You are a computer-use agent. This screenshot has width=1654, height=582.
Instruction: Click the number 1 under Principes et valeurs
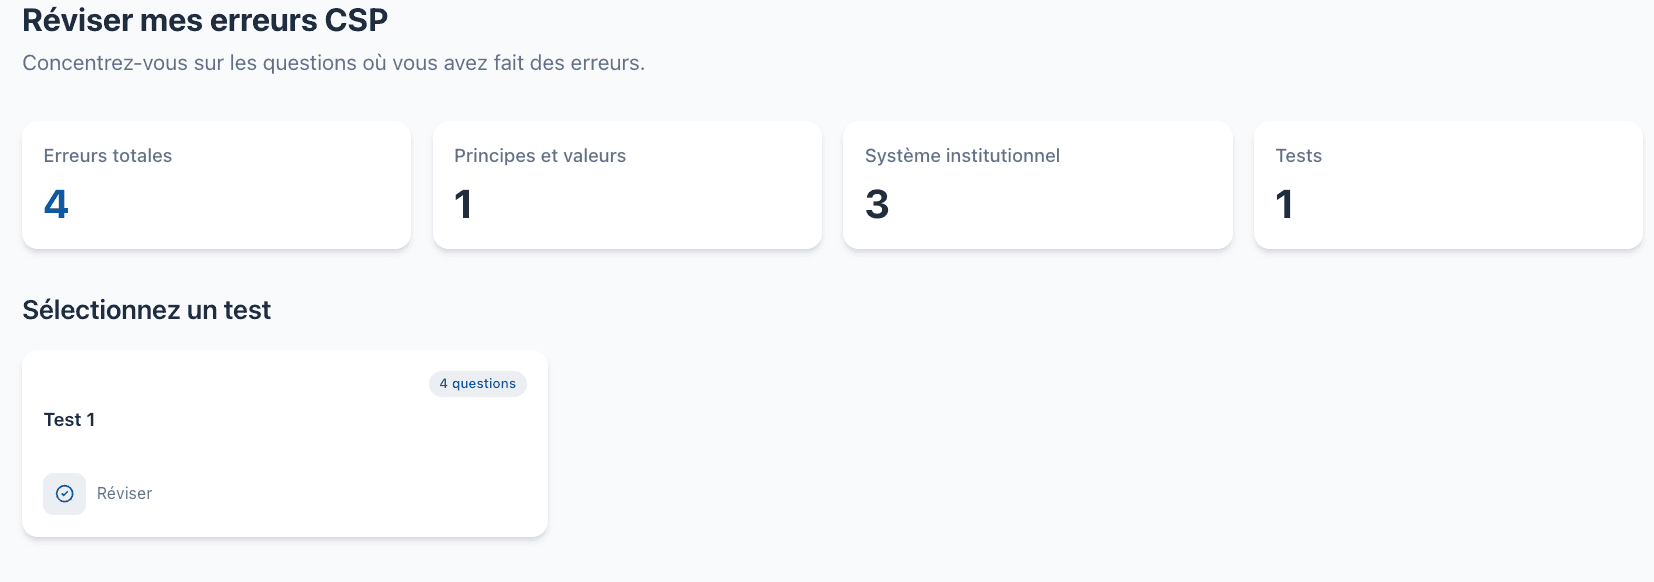point(463,204)
